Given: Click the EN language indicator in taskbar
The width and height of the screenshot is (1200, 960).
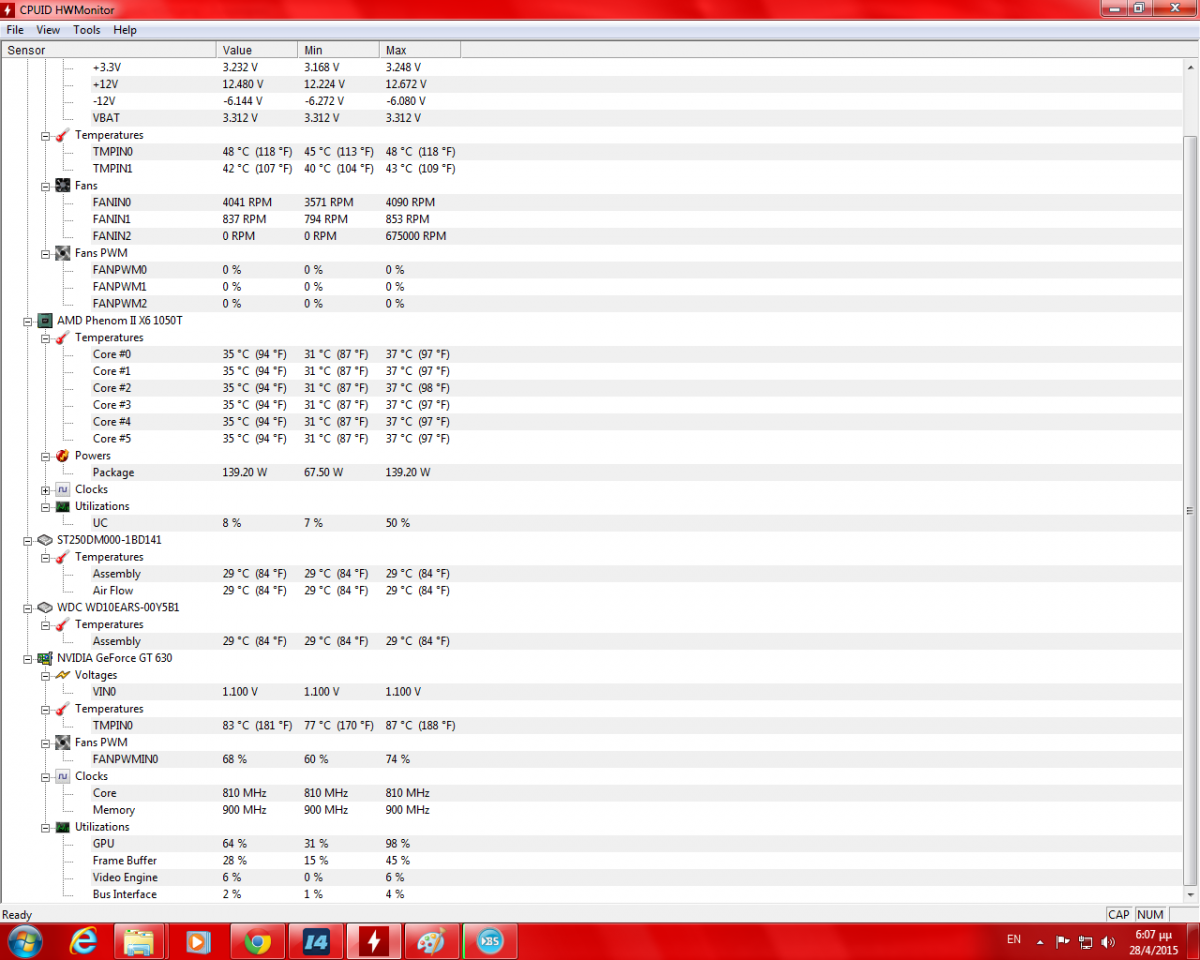Looking at the screenshot, I should [x=1014, y=940].
